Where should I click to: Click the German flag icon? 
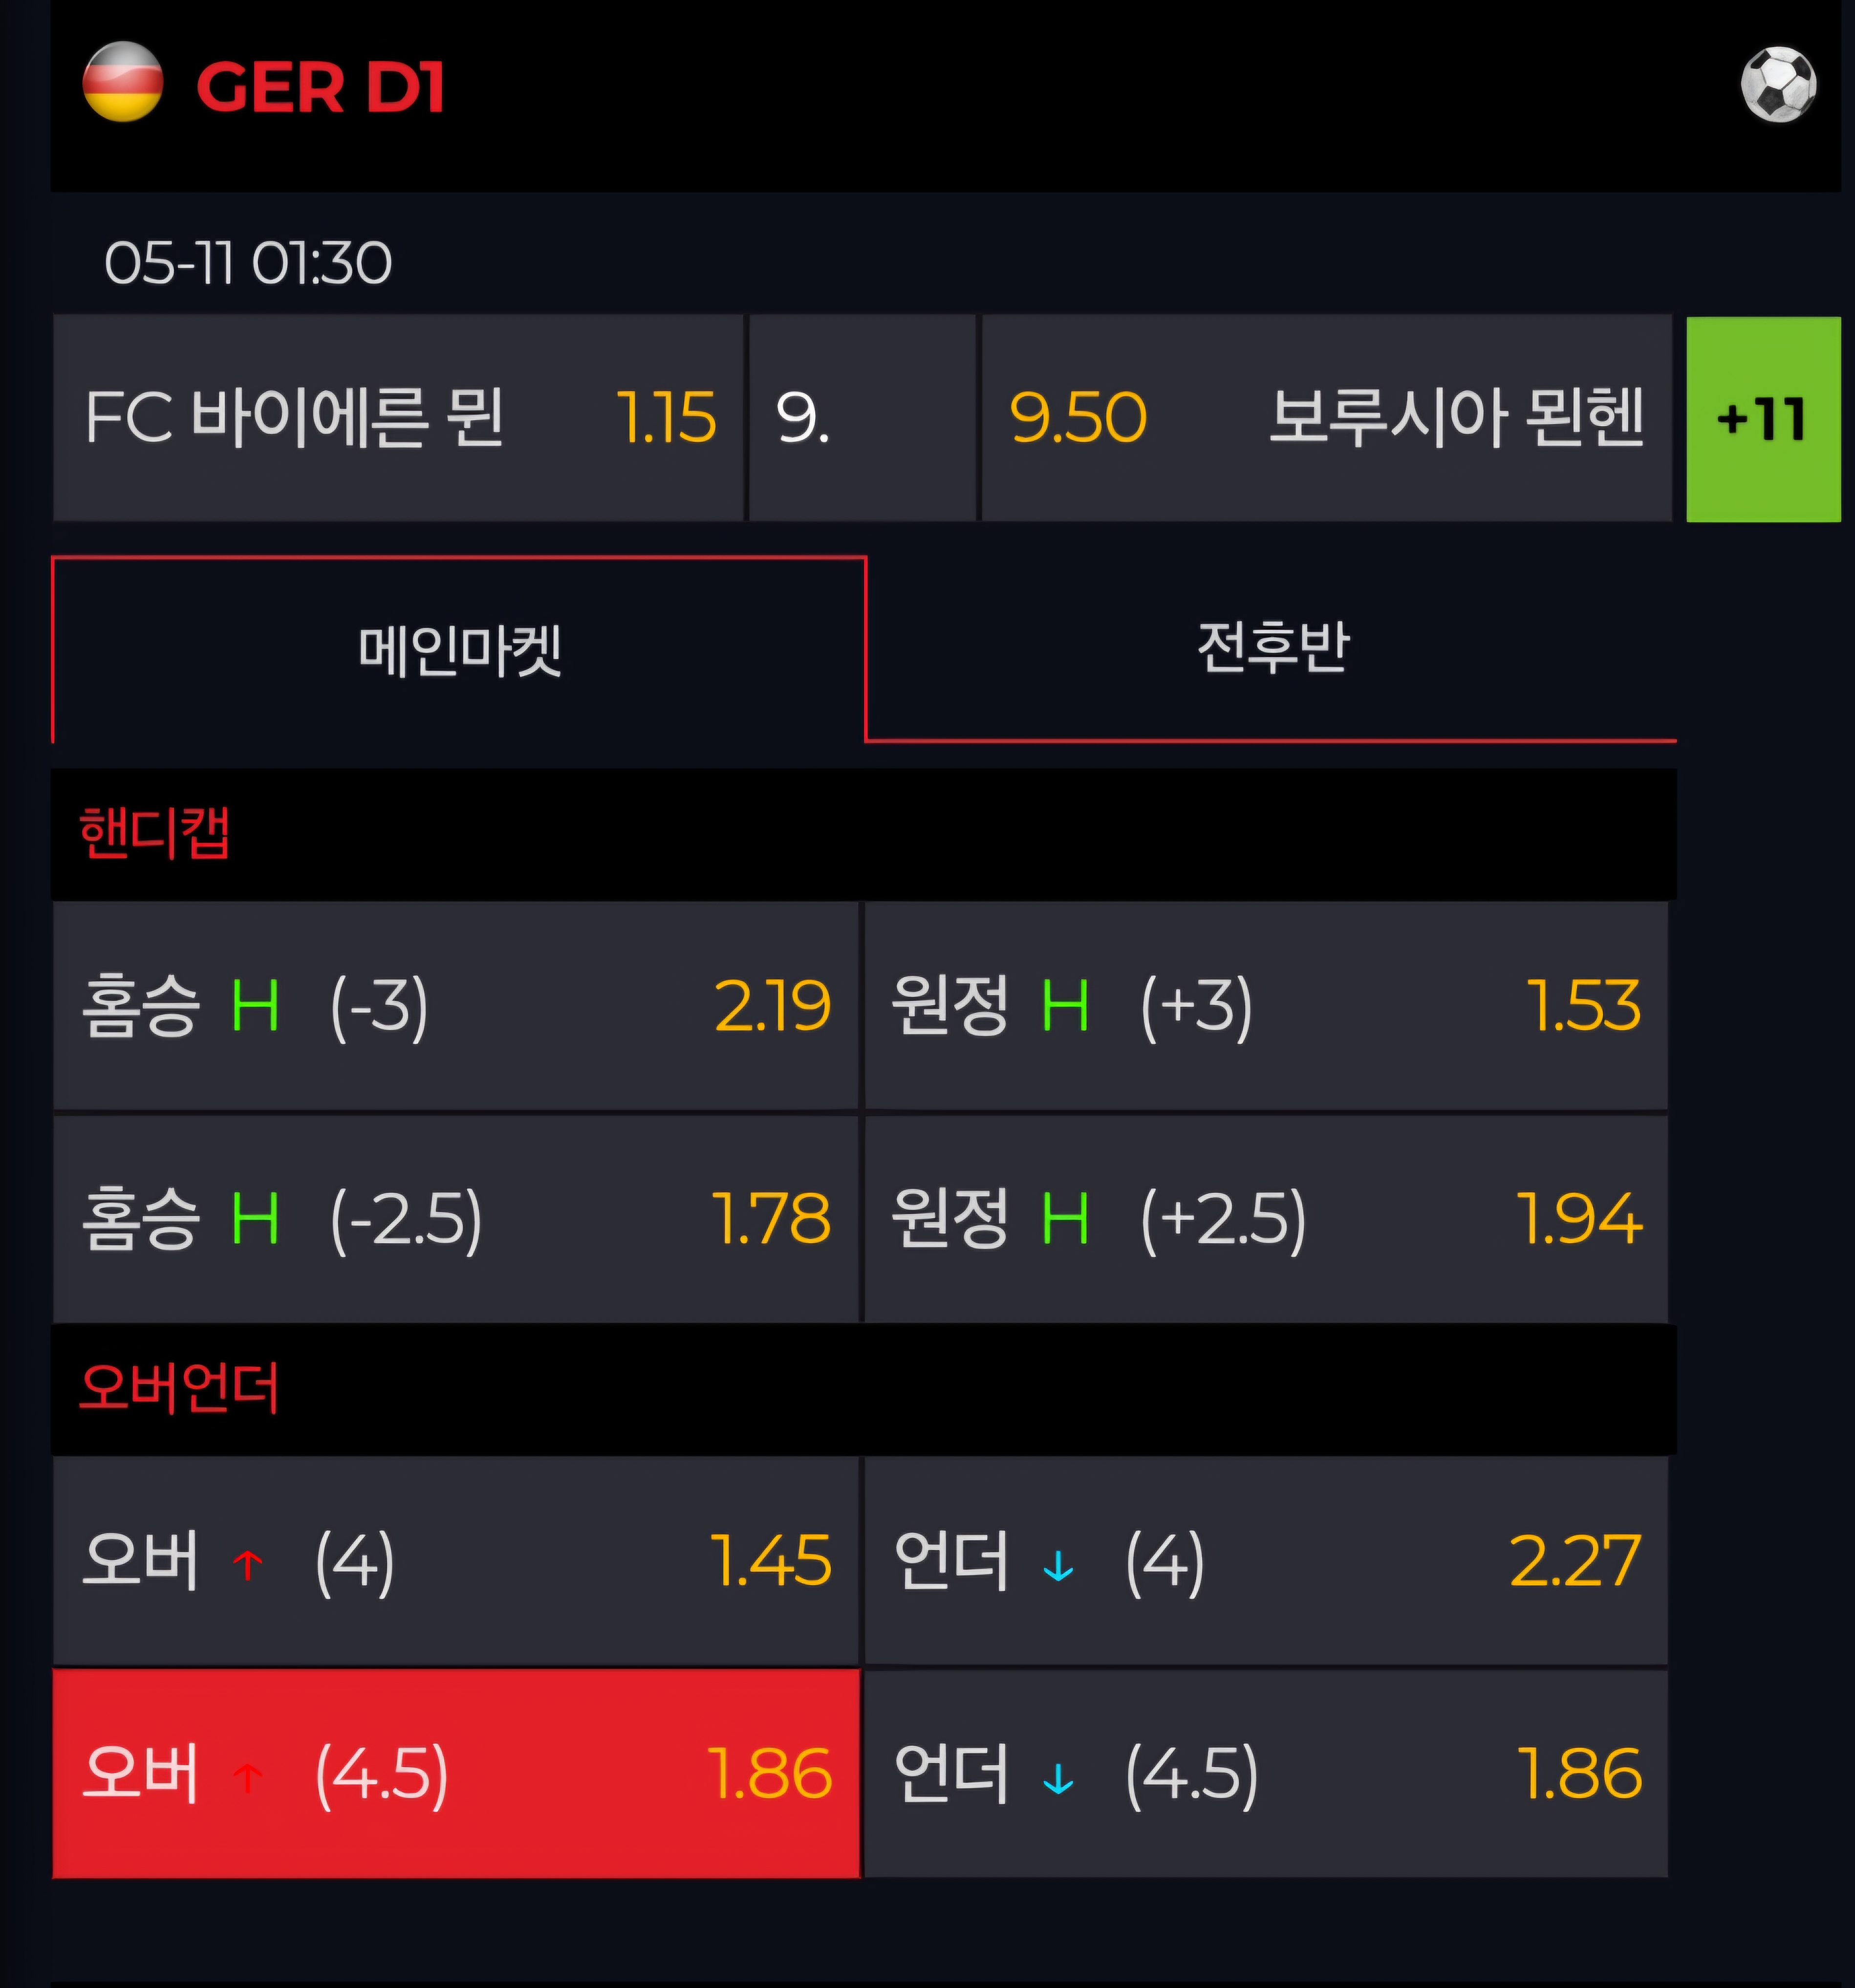click(122, 81)
